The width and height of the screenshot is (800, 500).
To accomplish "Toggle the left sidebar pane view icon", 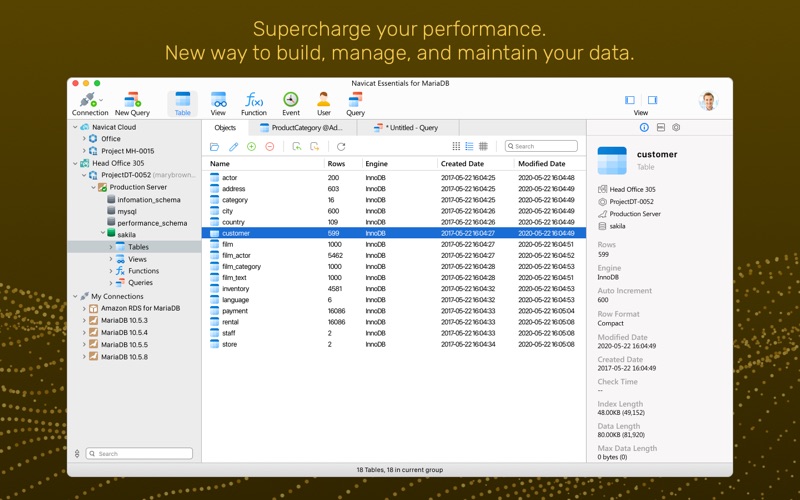I will pyautogui.click(x=630, y=100).
